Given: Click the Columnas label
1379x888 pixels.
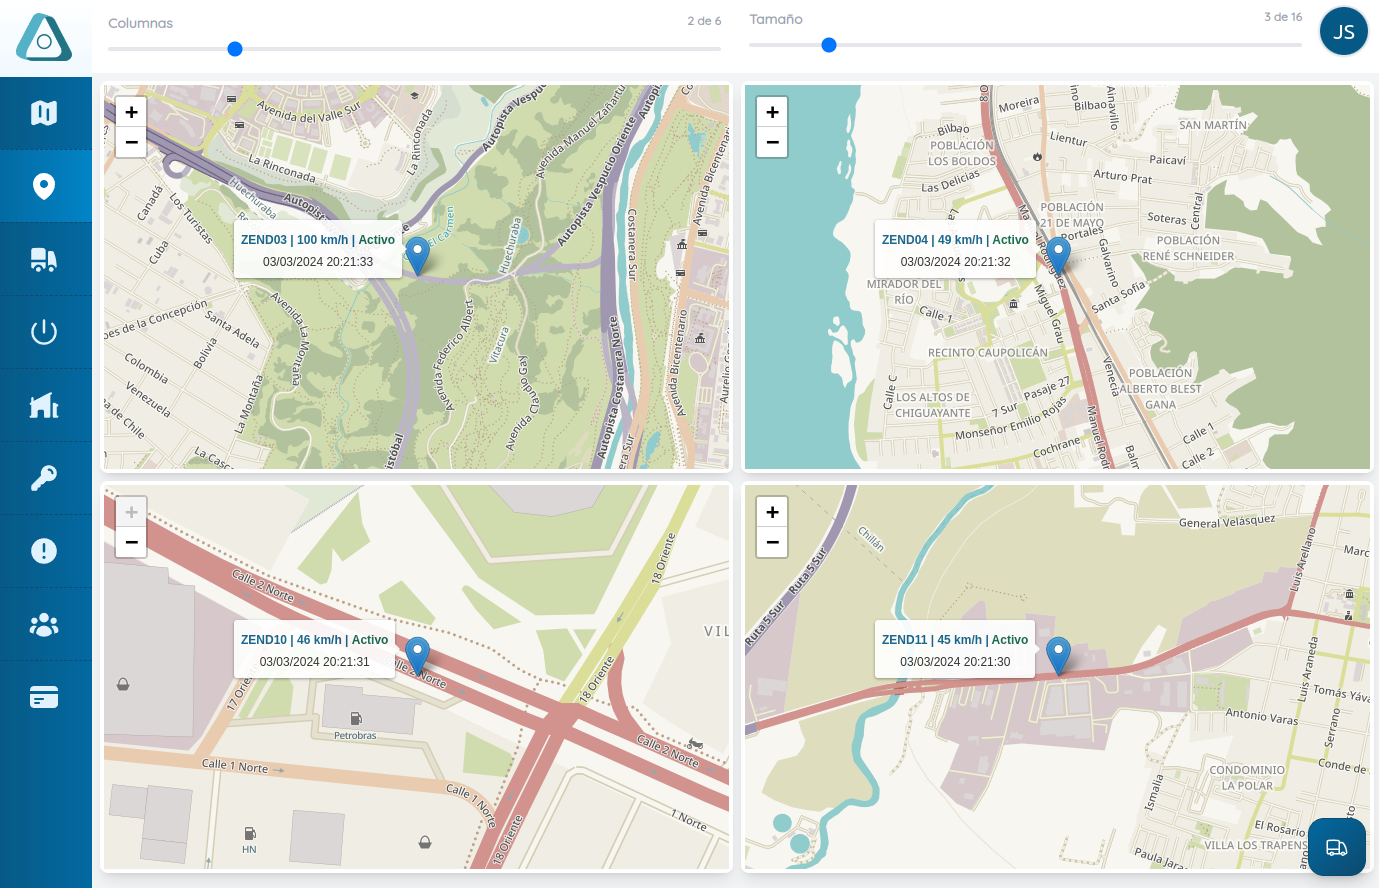Looking at the screenshot, I should point(140,23).
